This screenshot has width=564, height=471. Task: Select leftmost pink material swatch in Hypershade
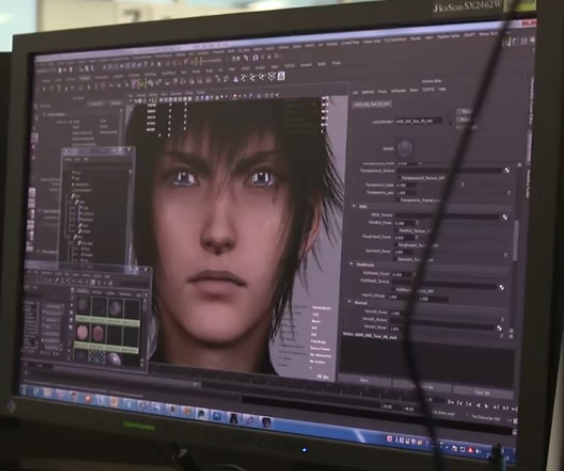(x=83, y=333)
